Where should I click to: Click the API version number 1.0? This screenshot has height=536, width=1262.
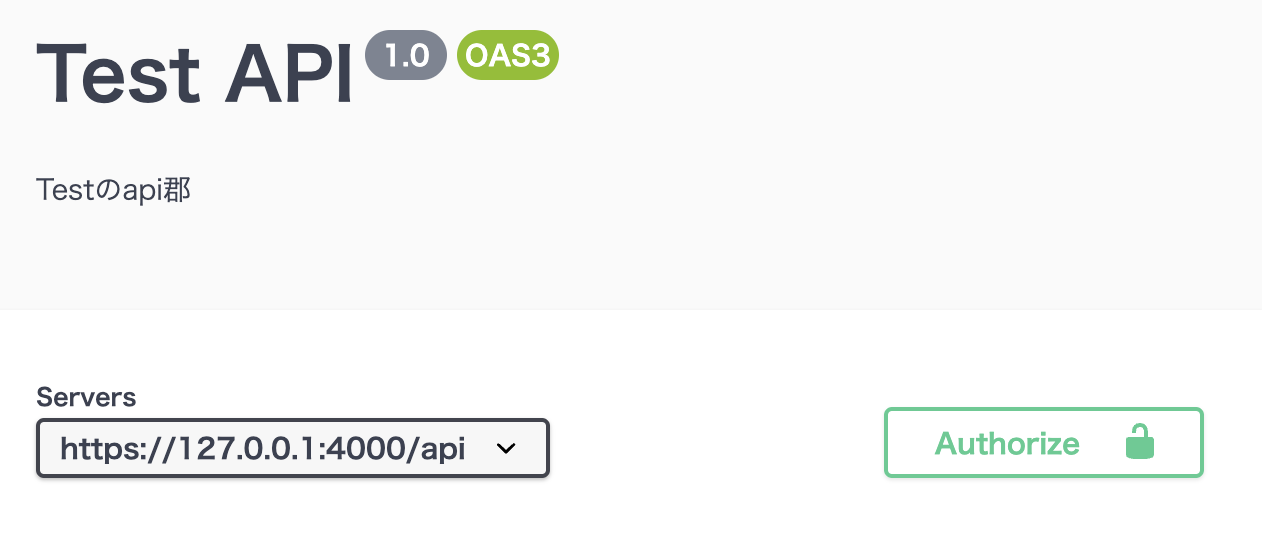(x=406, y=55)
